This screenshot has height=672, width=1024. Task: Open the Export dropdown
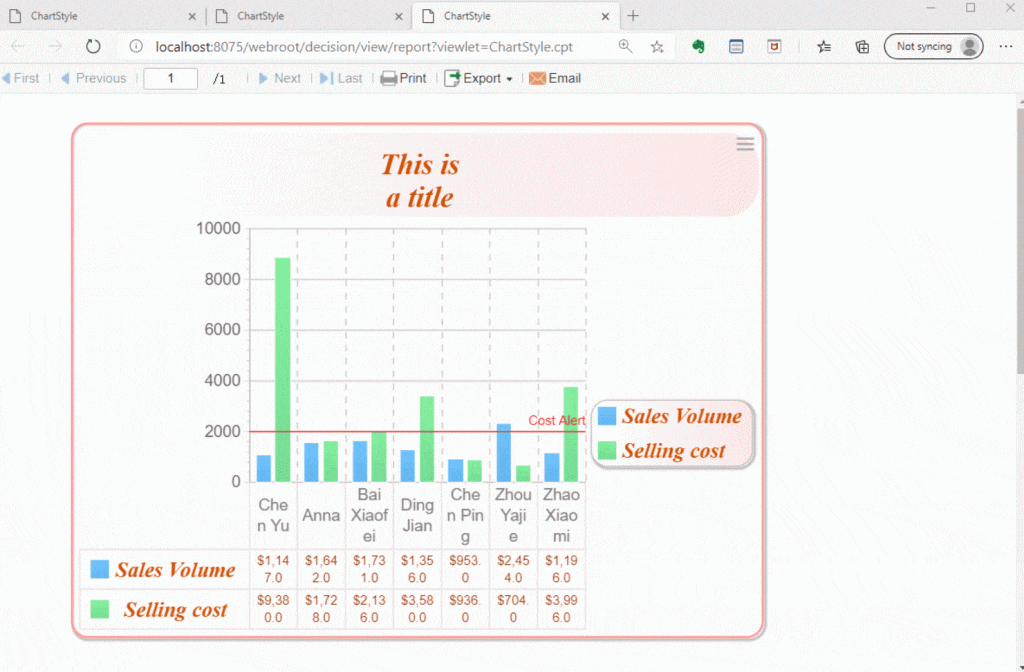click(x=478, y=78)
